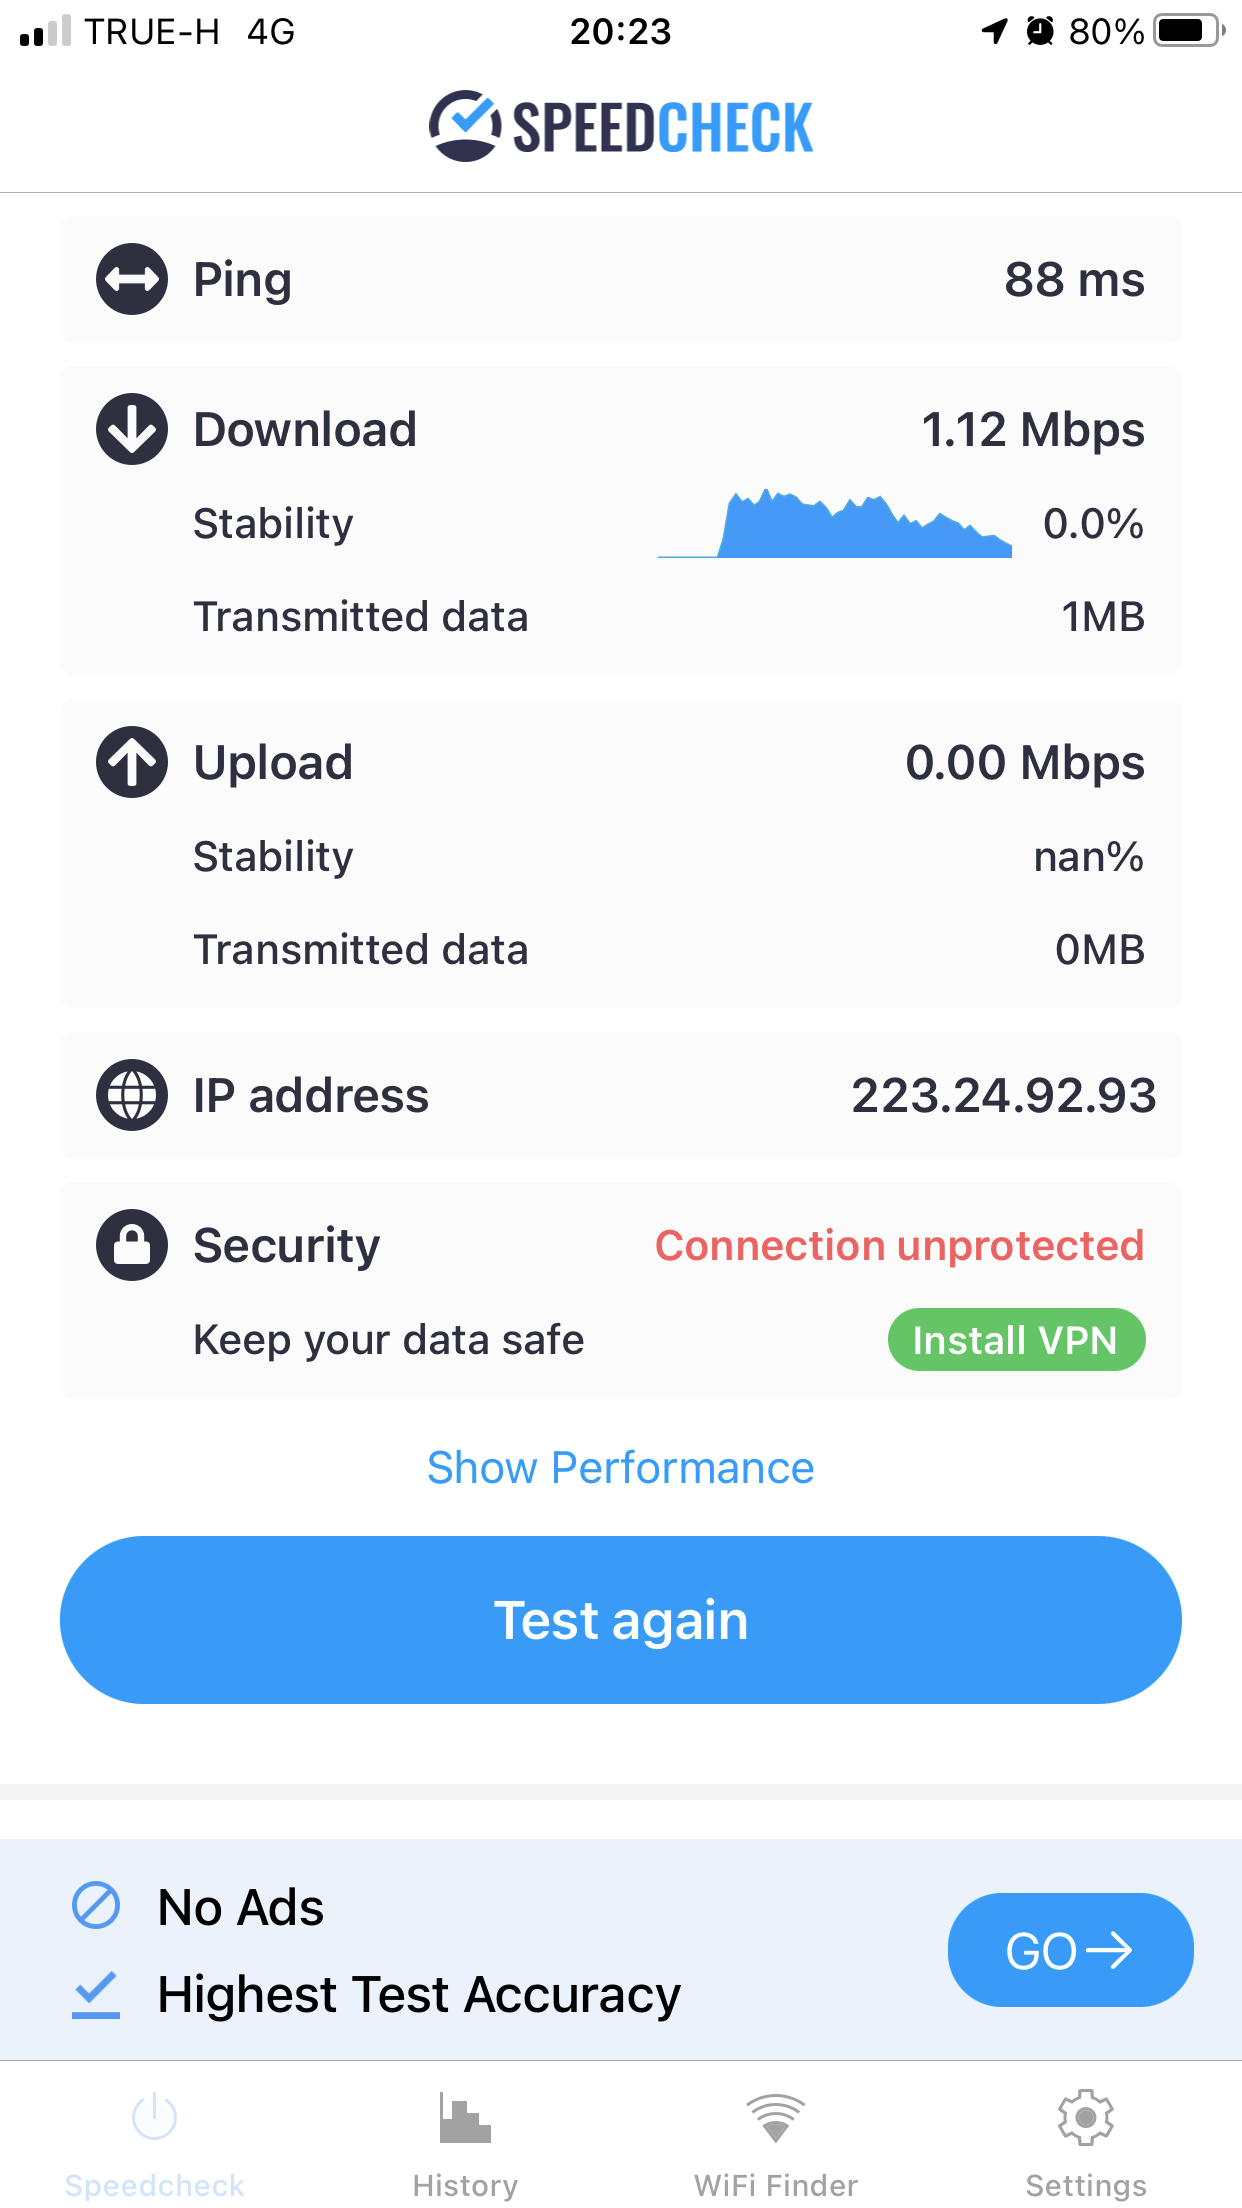This screenshot has height=2208, width=1242.
Task: Tap the download stability graph
Action: (x=835, y=524)
